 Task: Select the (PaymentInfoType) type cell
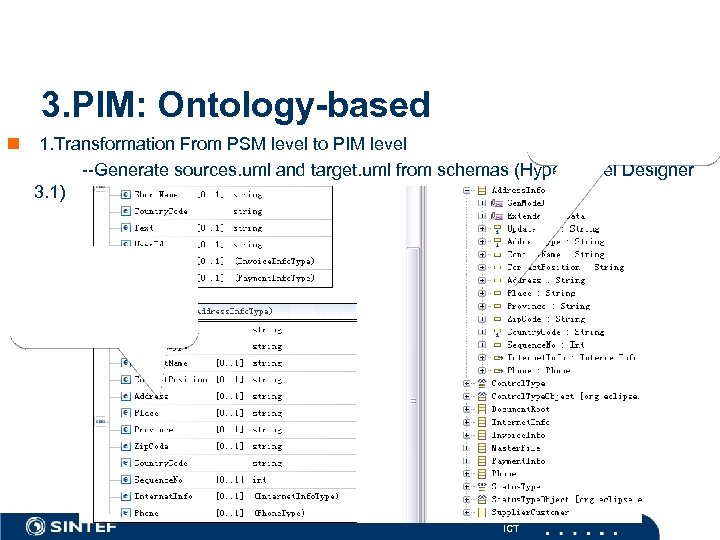click(275, 278)
